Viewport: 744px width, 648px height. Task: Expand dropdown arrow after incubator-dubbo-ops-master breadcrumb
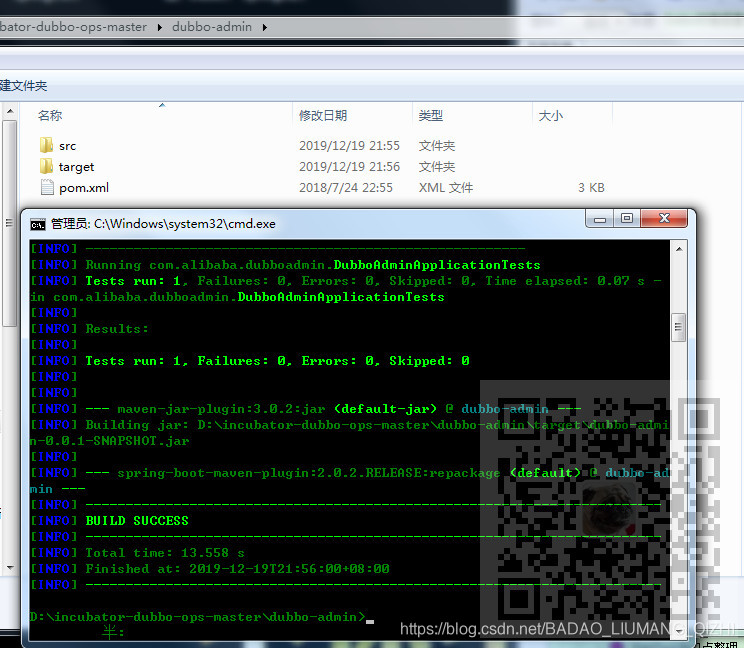coord(160,28)
